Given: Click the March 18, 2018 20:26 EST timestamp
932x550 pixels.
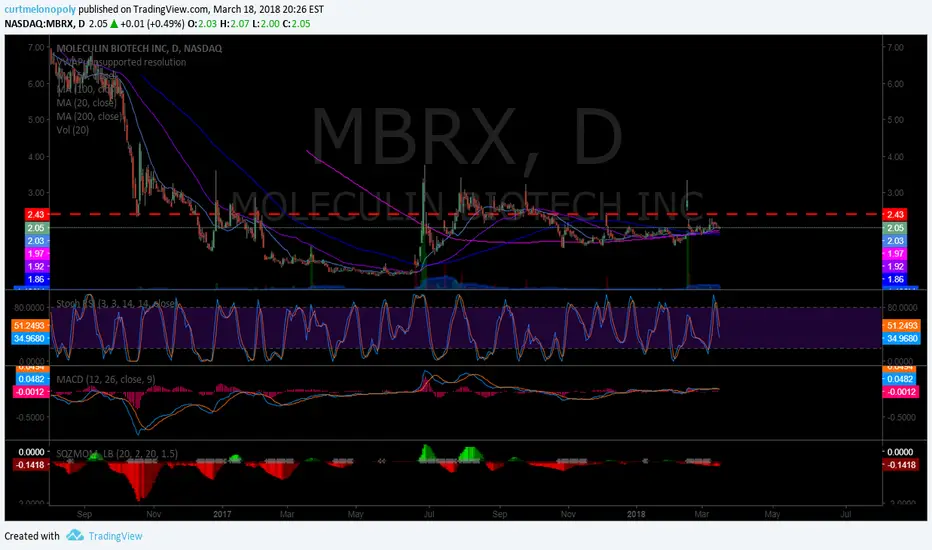Looking at the screenshot, I should (x=268, y=10).
